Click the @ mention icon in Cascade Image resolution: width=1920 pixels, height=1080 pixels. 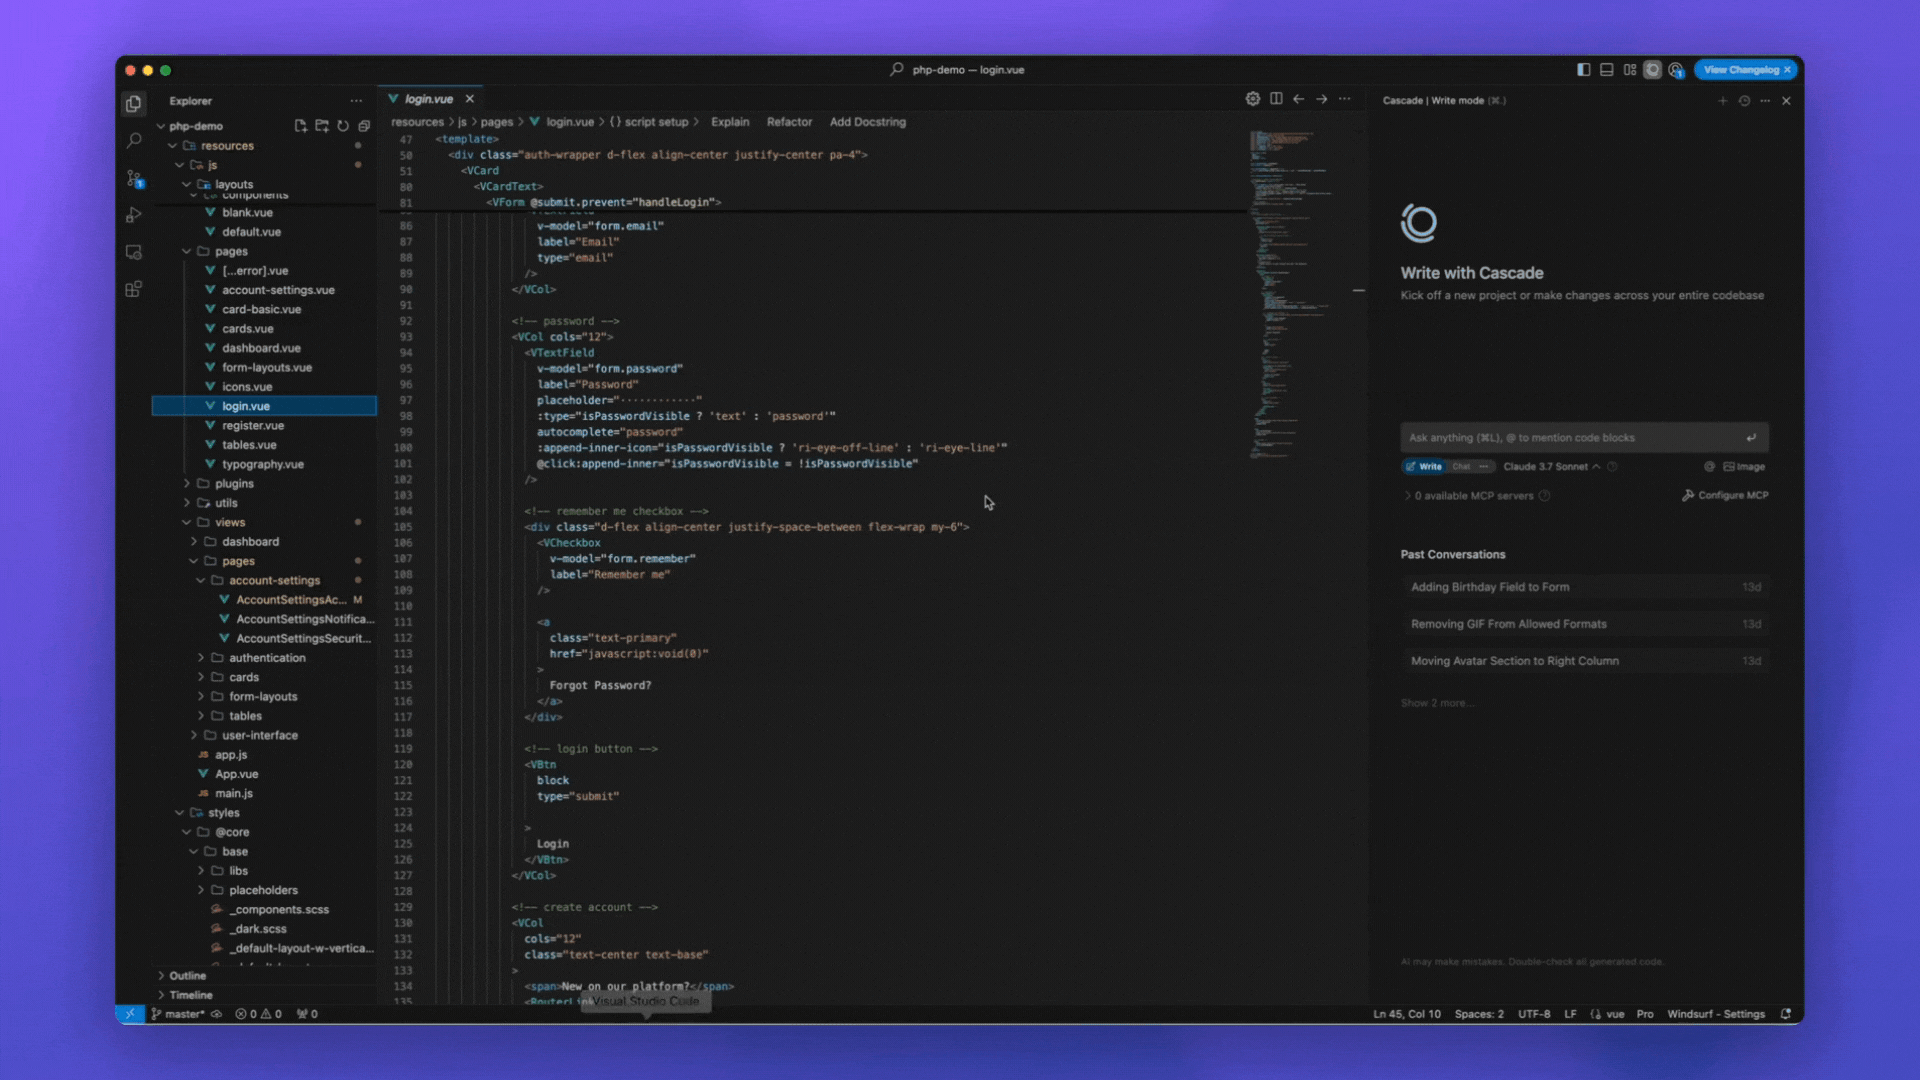(x=1709, y=467)
